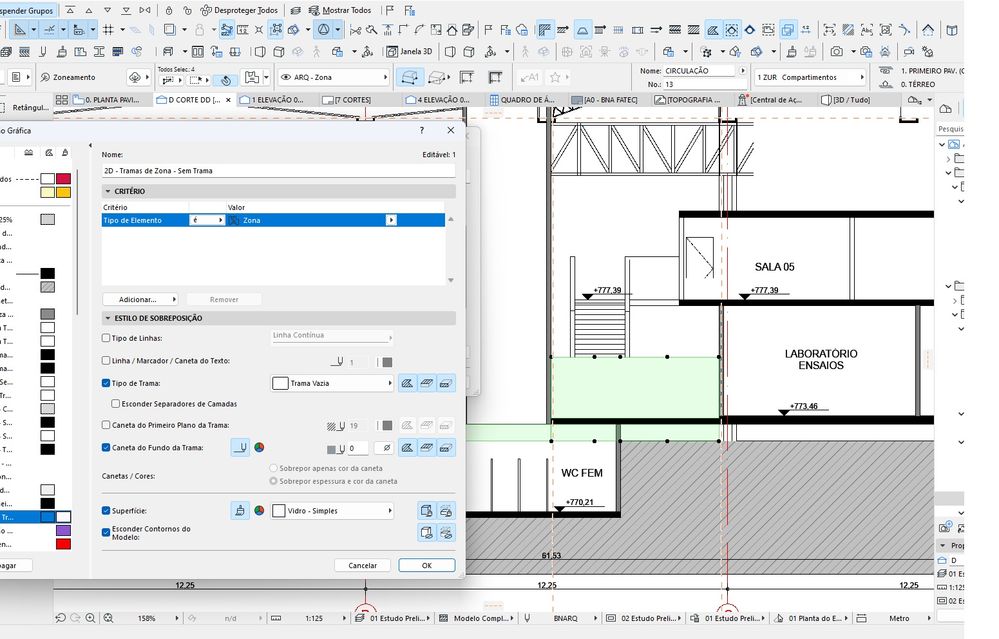Screen dimensions: 999x639
Task: Click the Zoneamento layer icon
Action: tap(45, 77)
